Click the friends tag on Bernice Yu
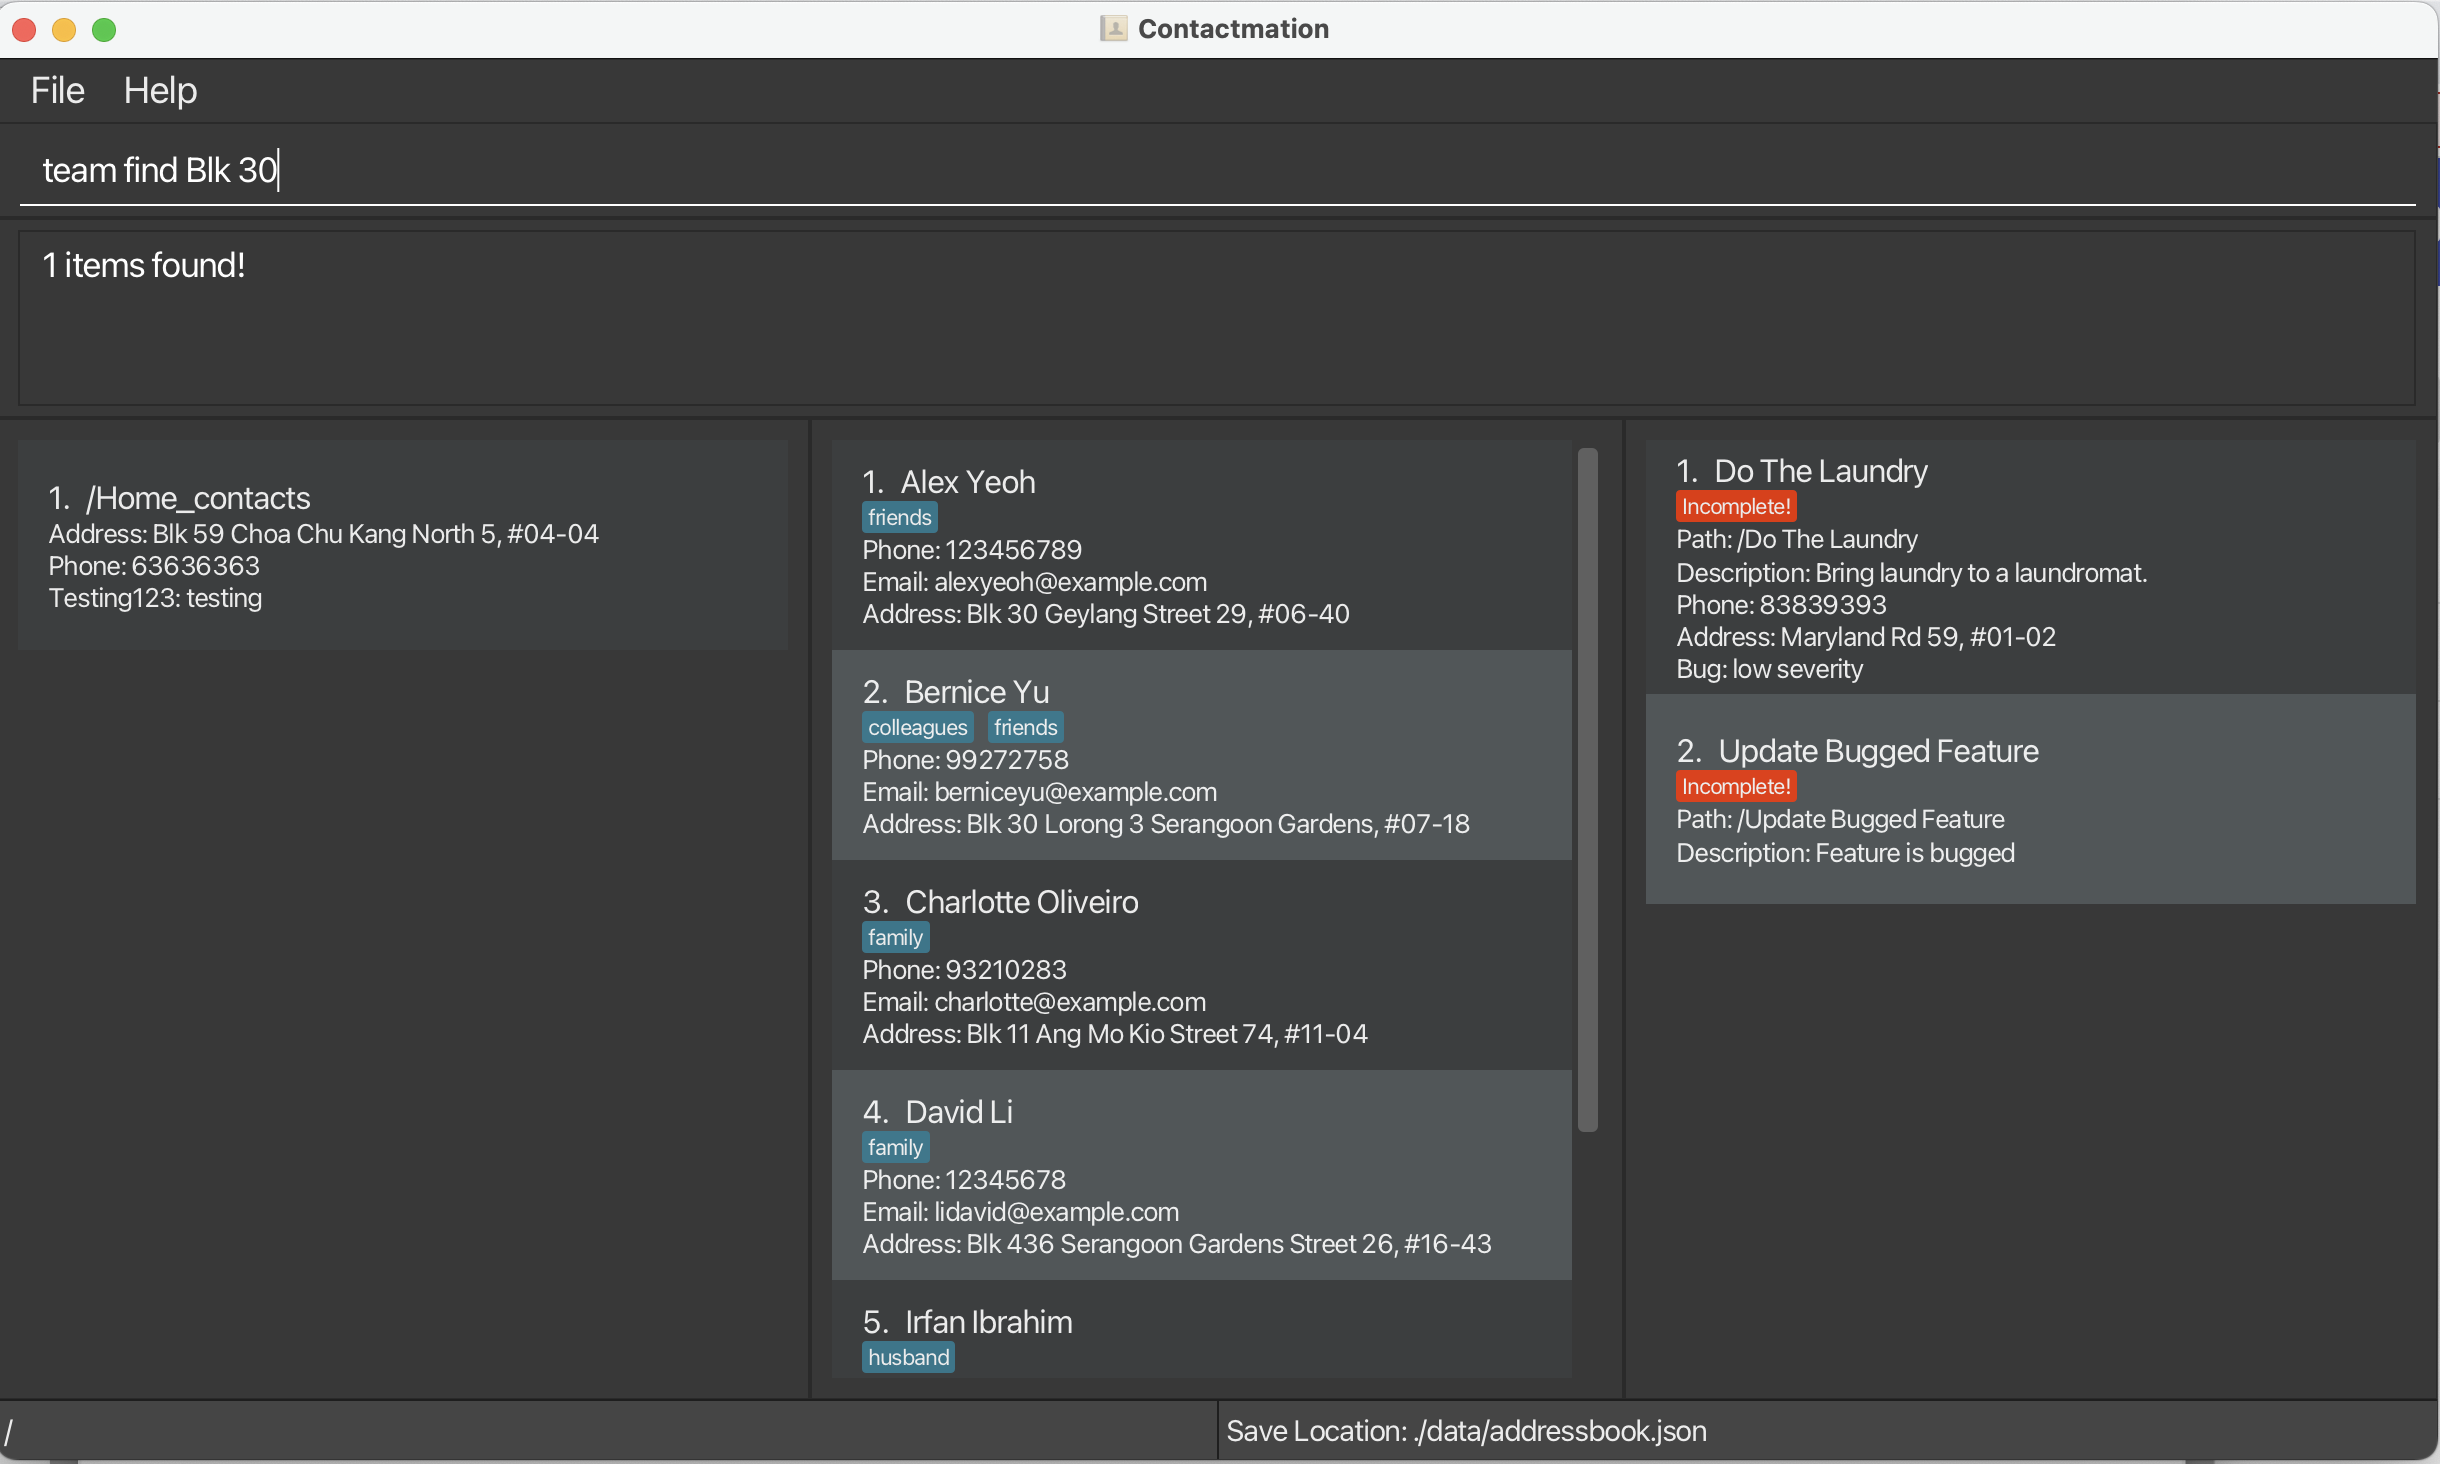 point(1025,727)
